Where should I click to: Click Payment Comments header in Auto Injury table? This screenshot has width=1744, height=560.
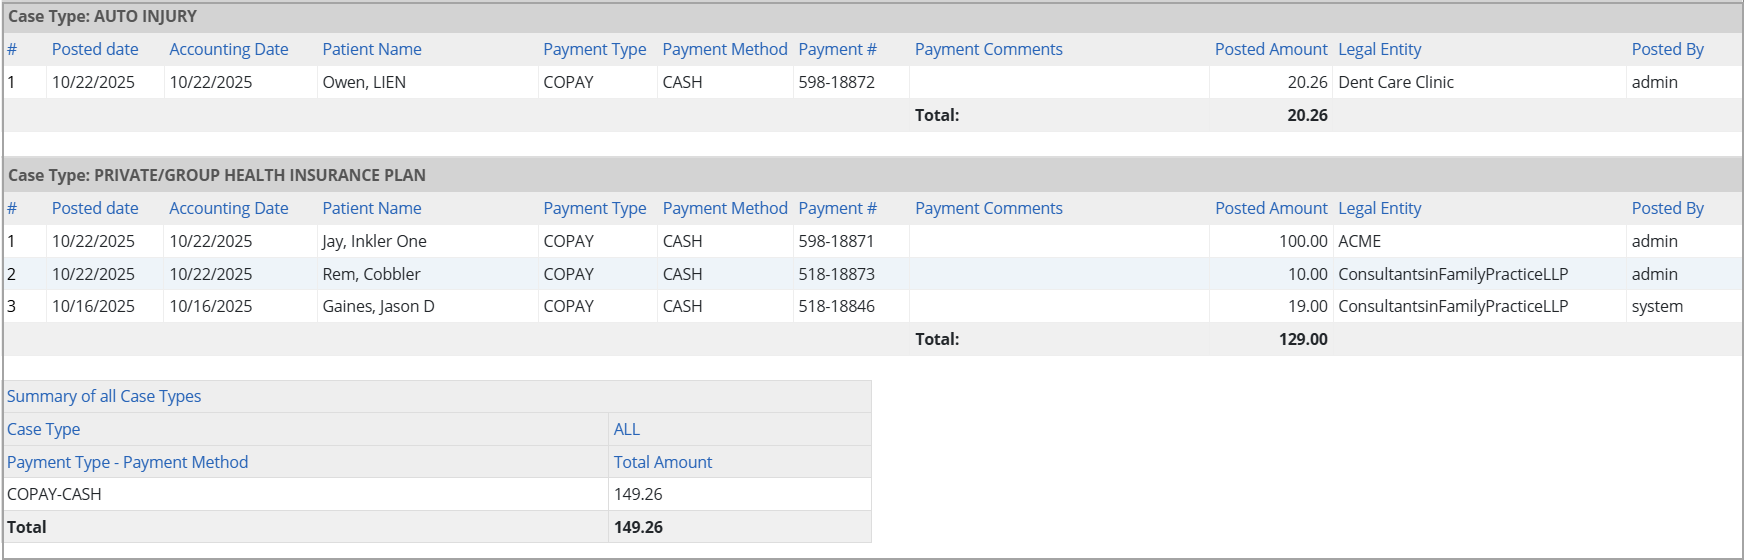coord(988,49)
